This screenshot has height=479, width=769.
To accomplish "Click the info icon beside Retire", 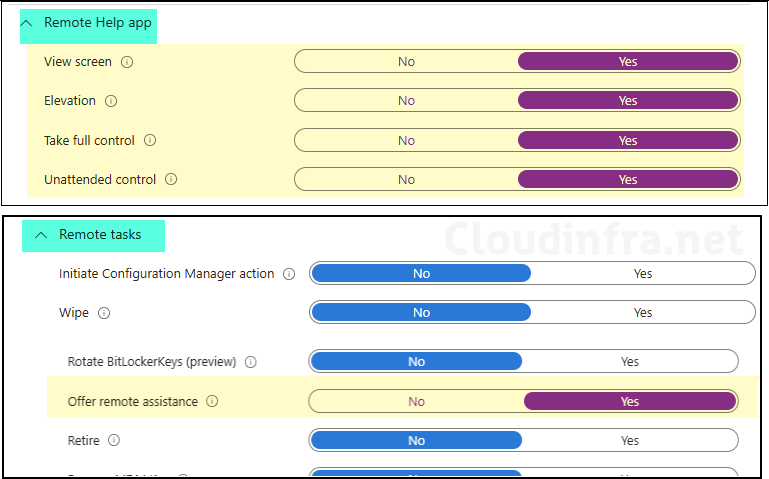I will coord(114,441).
